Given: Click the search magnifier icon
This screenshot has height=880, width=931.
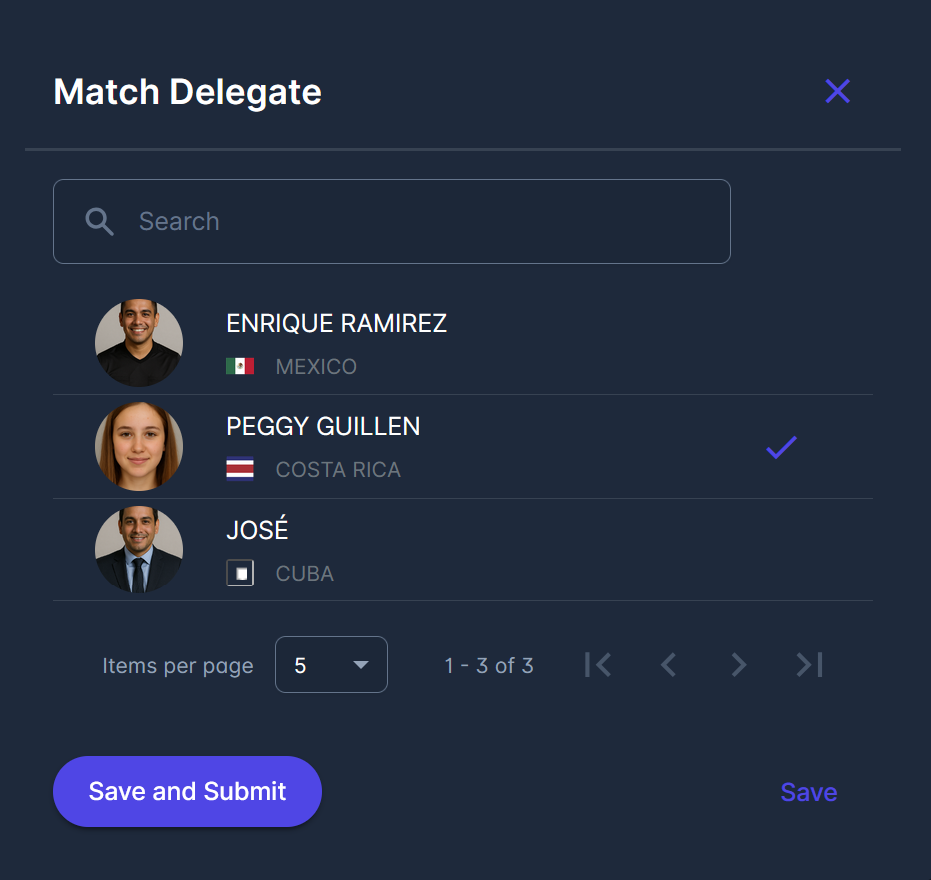Looking at the screenshot, I should click(x=99, y=221).
